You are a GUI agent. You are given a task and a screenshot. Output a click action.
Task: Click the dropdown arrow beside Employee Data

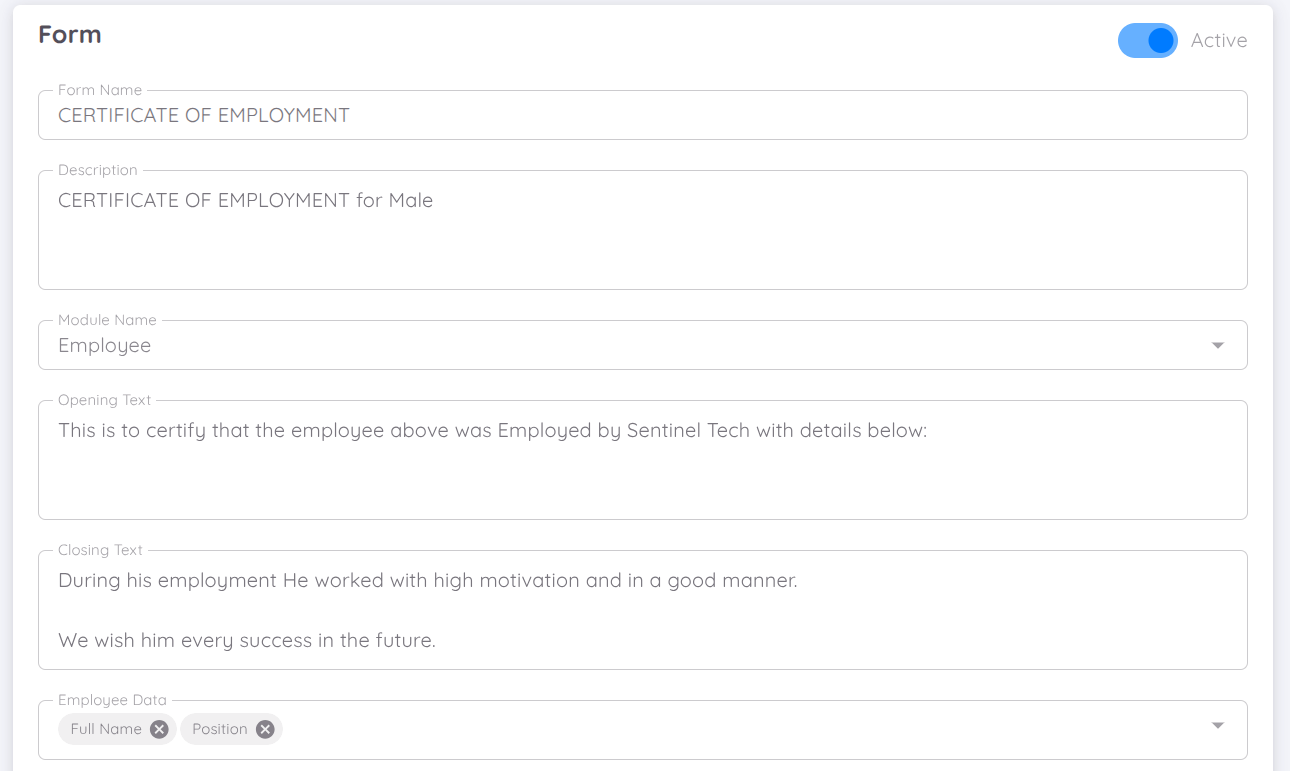click(x=1217, y=724)
